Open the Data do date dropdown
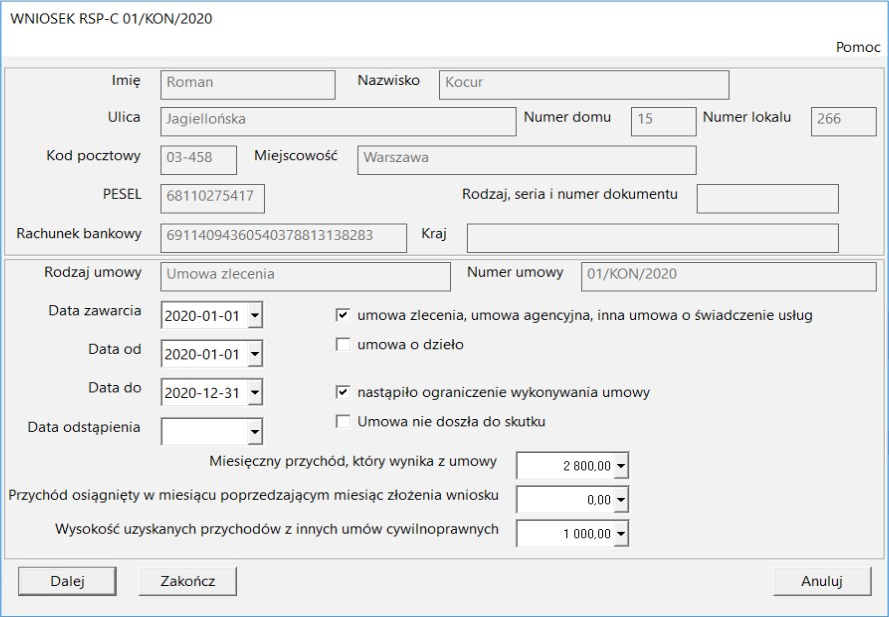This screenshot has height=617, width=889. point(254,393)
